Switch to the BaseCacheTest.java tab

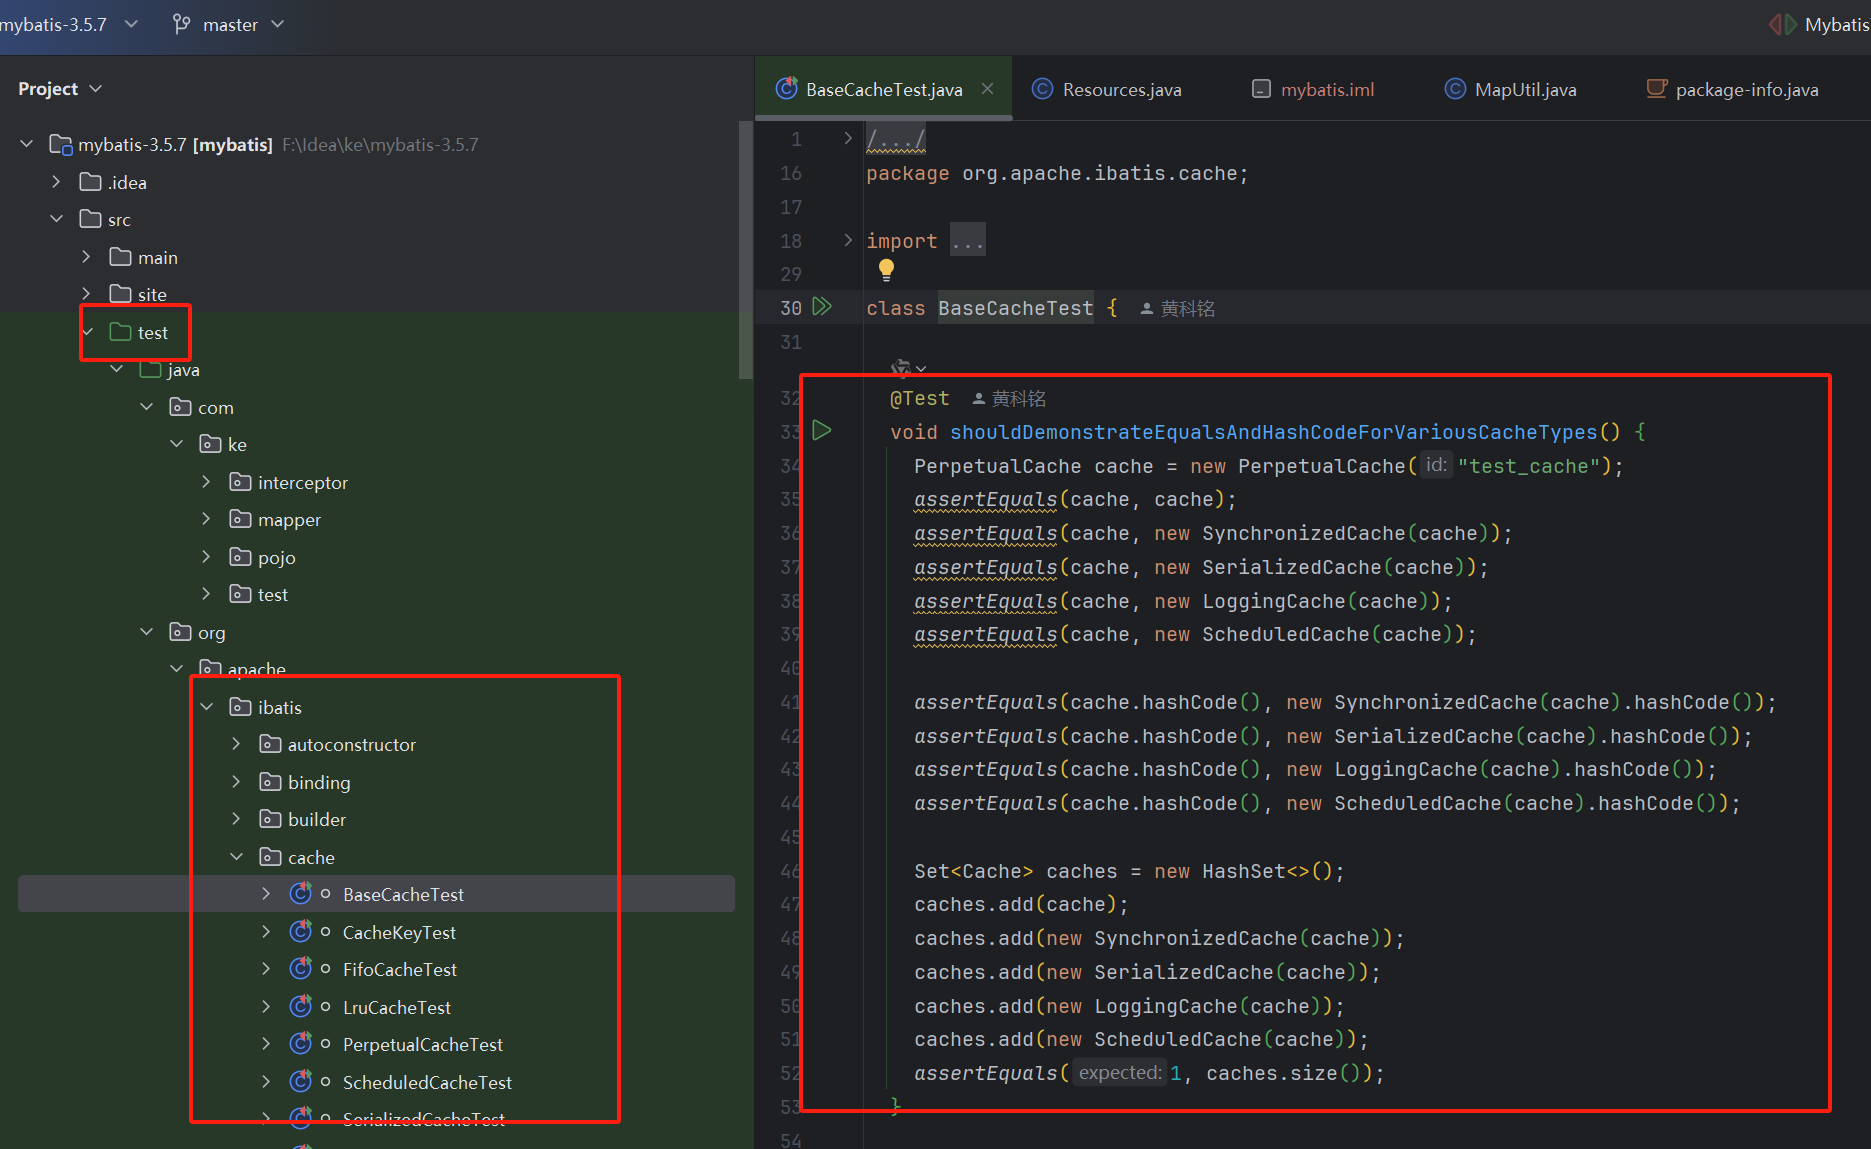click(883, 89)
